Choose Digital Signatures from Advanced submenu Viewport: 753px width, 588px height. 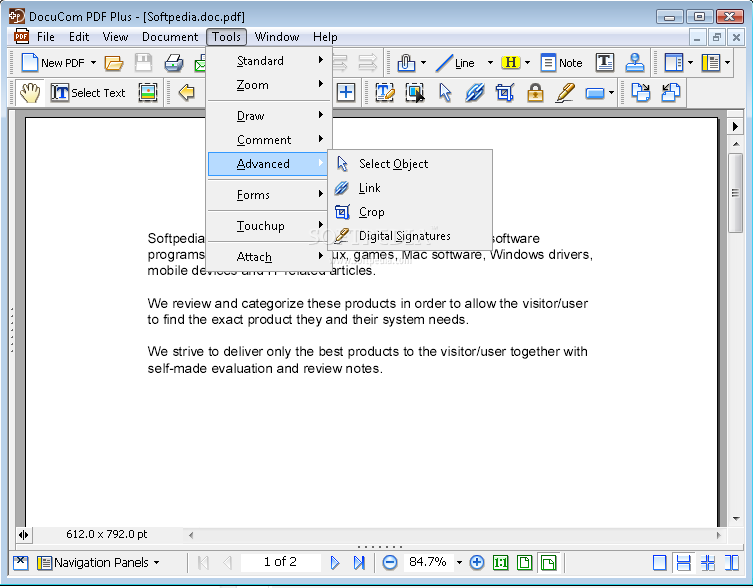point(410,236)
